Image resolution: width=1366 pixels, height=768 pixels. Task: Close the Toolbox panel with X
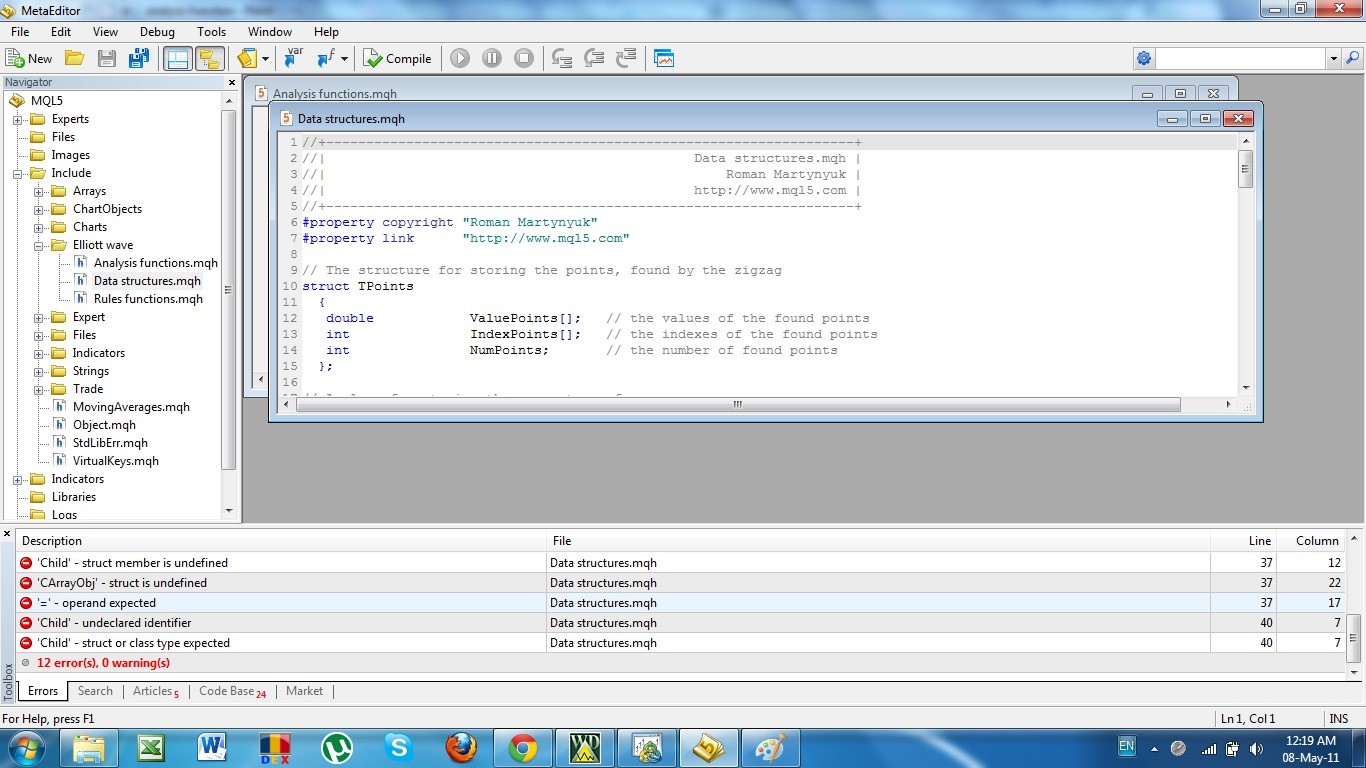8,534
